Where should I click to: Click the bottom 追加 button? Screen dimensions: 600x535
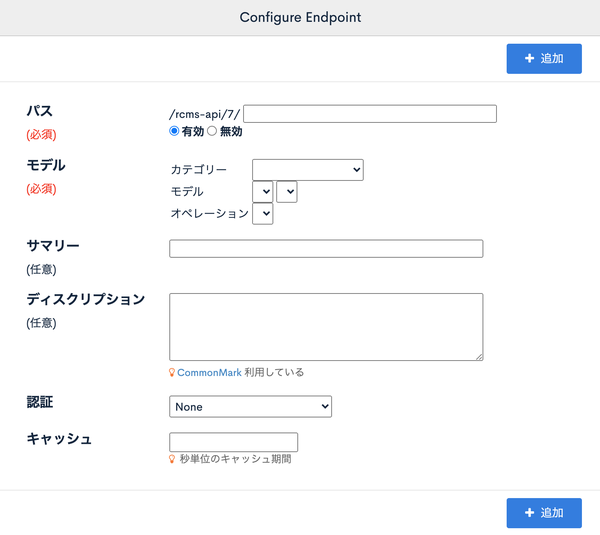click(544, 512)
